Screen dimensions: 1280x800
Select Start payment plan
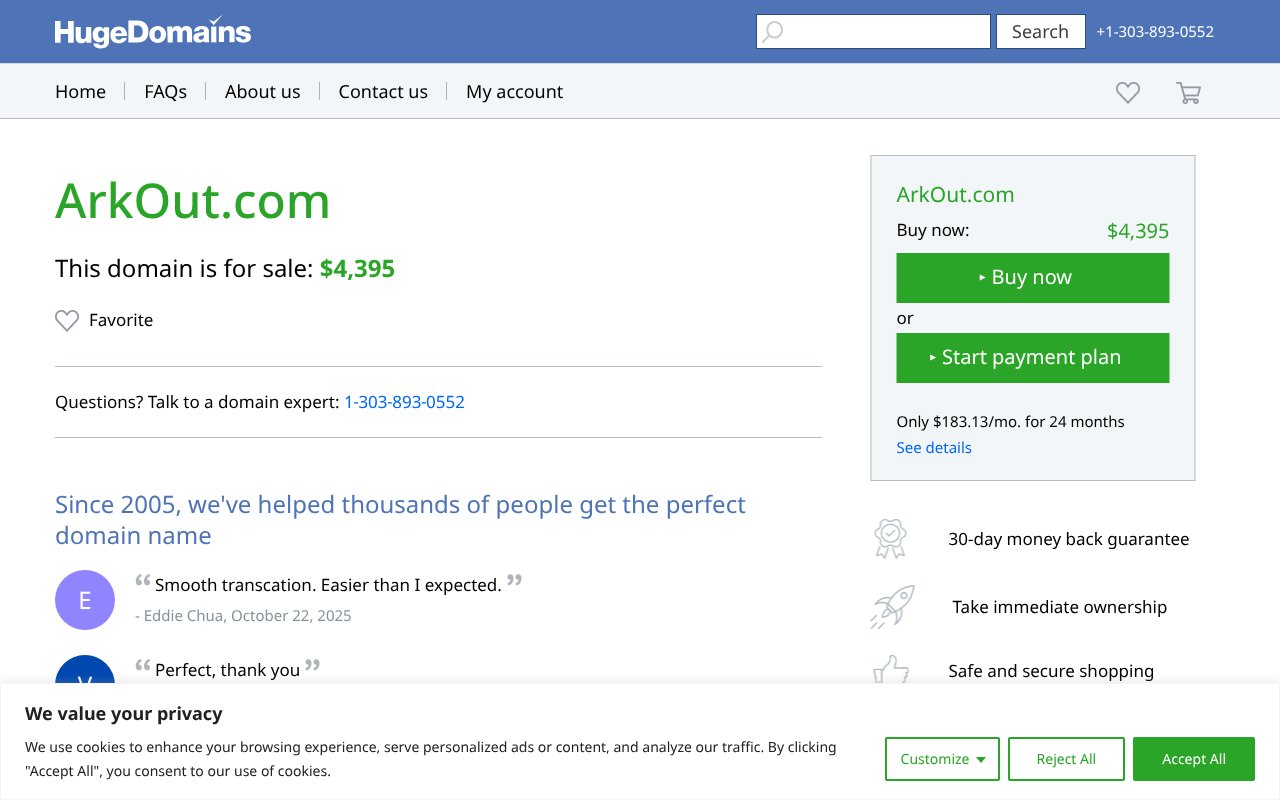(1032, 357)
